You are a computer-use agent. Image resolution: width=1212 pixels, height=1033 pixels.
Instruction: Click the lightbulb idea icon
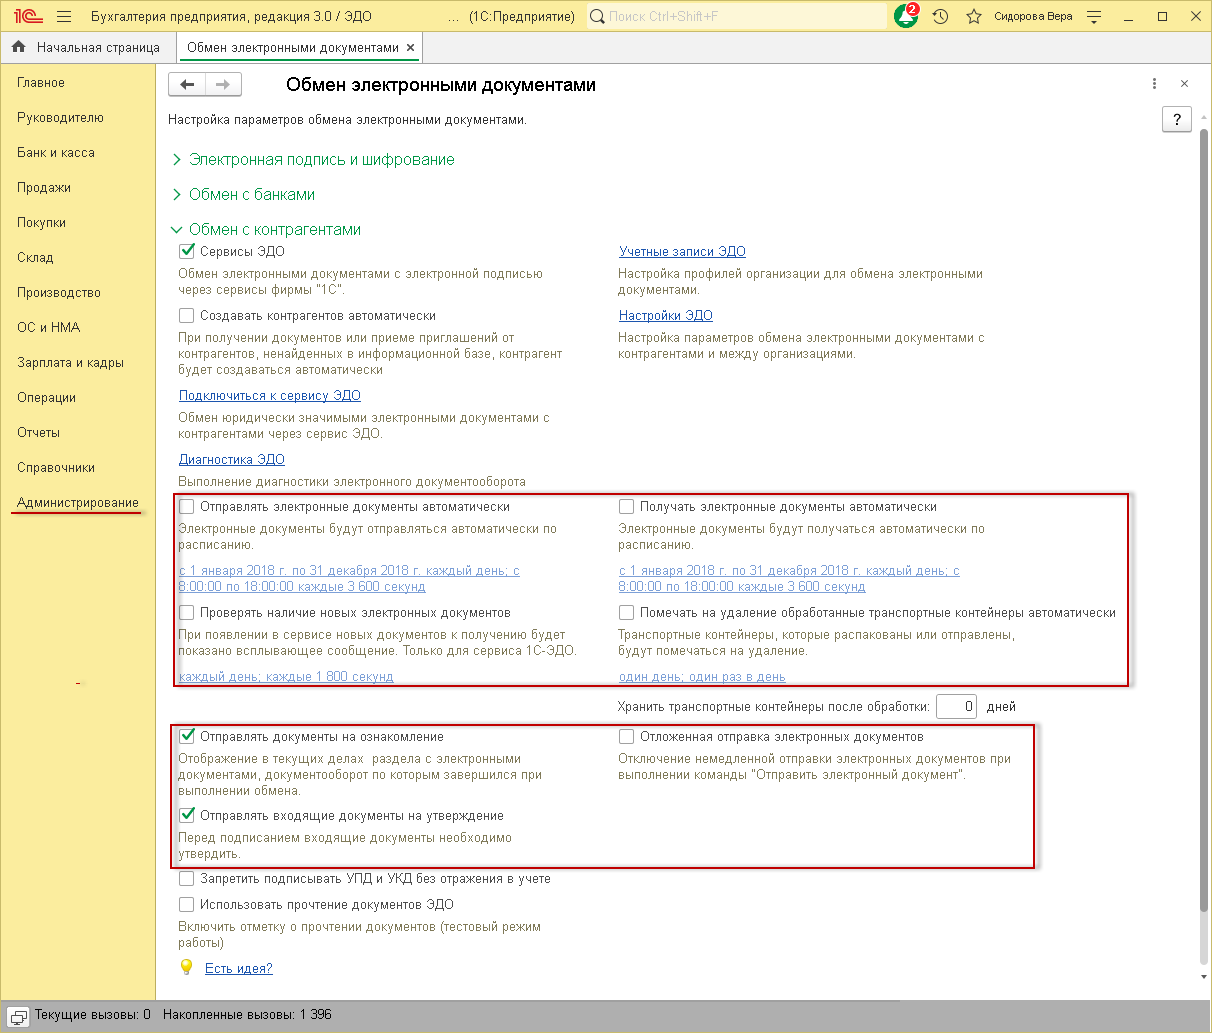click(186, 967)
